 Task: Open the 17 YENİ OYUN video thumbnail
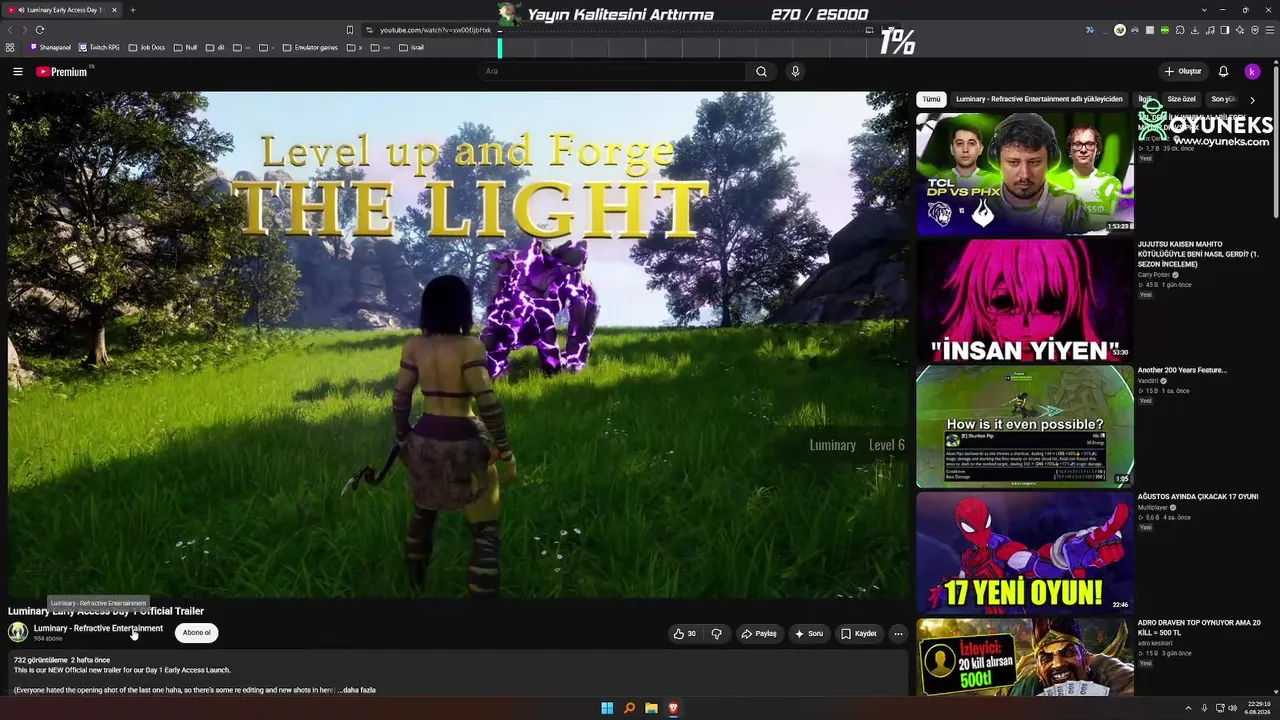coord(1025,552)
